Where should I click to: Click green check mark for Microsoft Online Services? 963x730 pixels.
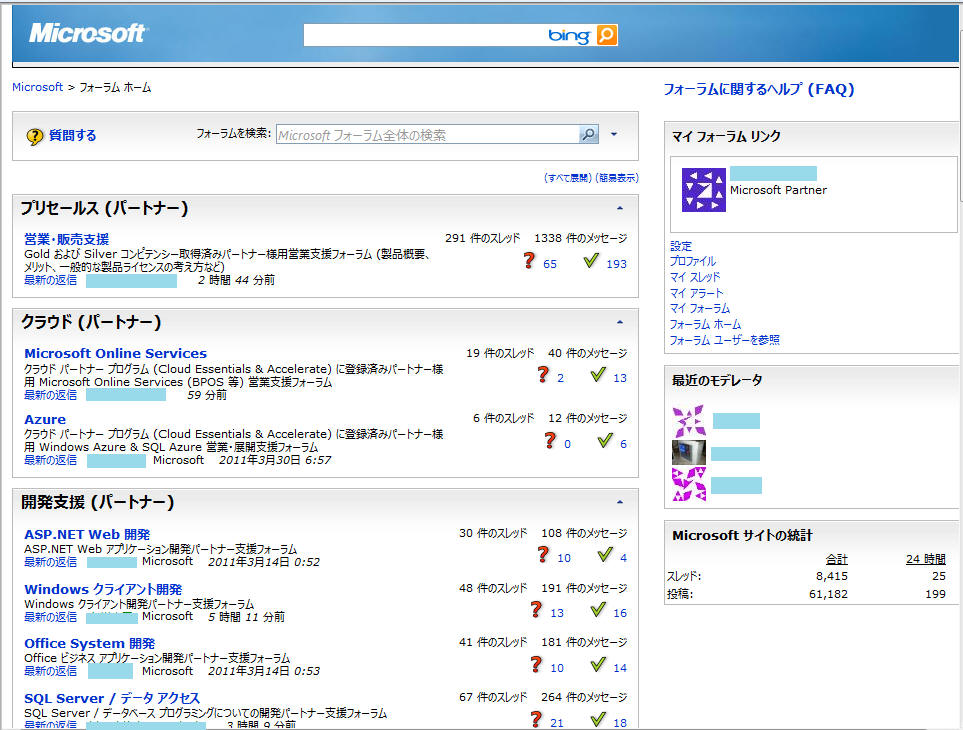coord(598,375)
